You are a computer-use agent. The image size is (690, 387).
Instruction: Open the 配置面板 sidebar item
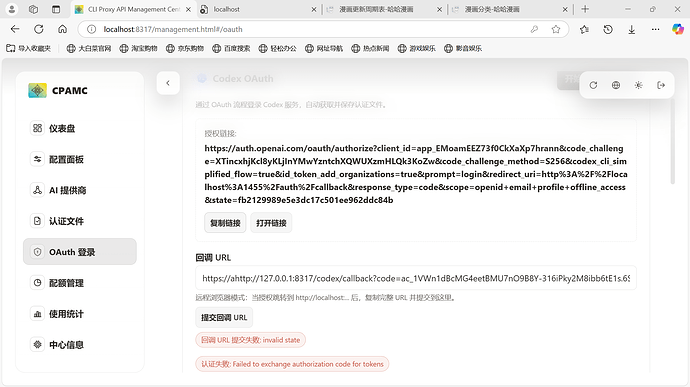80,159
